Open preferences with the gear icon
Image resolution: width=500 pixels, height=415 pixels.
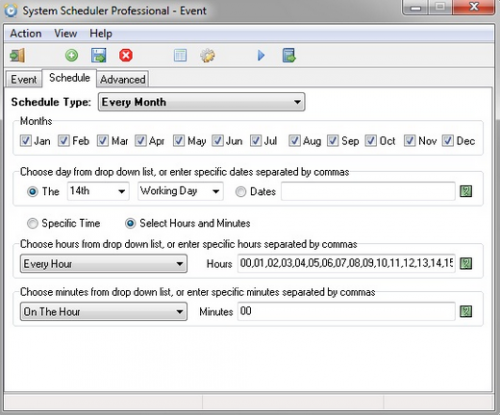pos(208,55)
